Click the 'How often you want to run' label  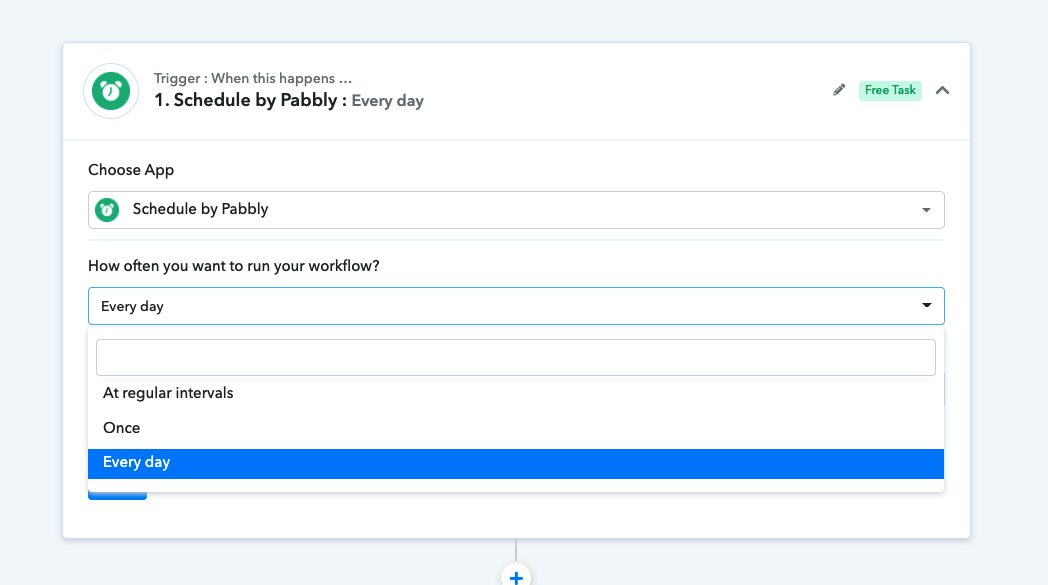click(234, 266)
